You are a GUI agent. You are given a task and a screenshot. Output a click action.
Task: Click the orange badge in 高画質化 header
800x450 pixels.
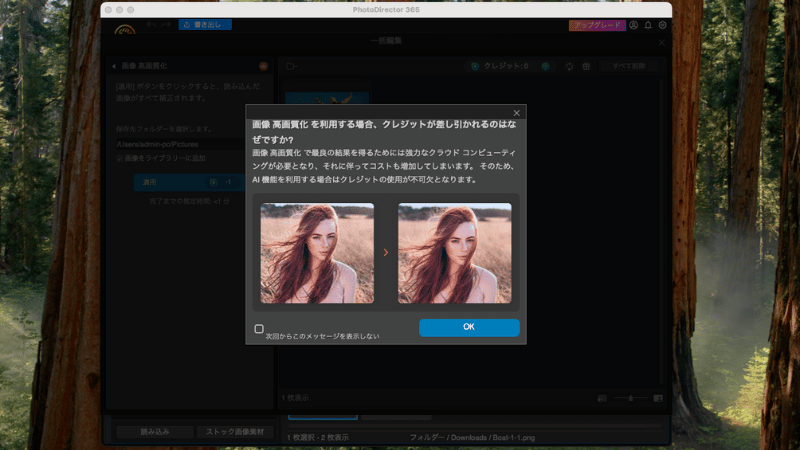(x=263, y=66)
